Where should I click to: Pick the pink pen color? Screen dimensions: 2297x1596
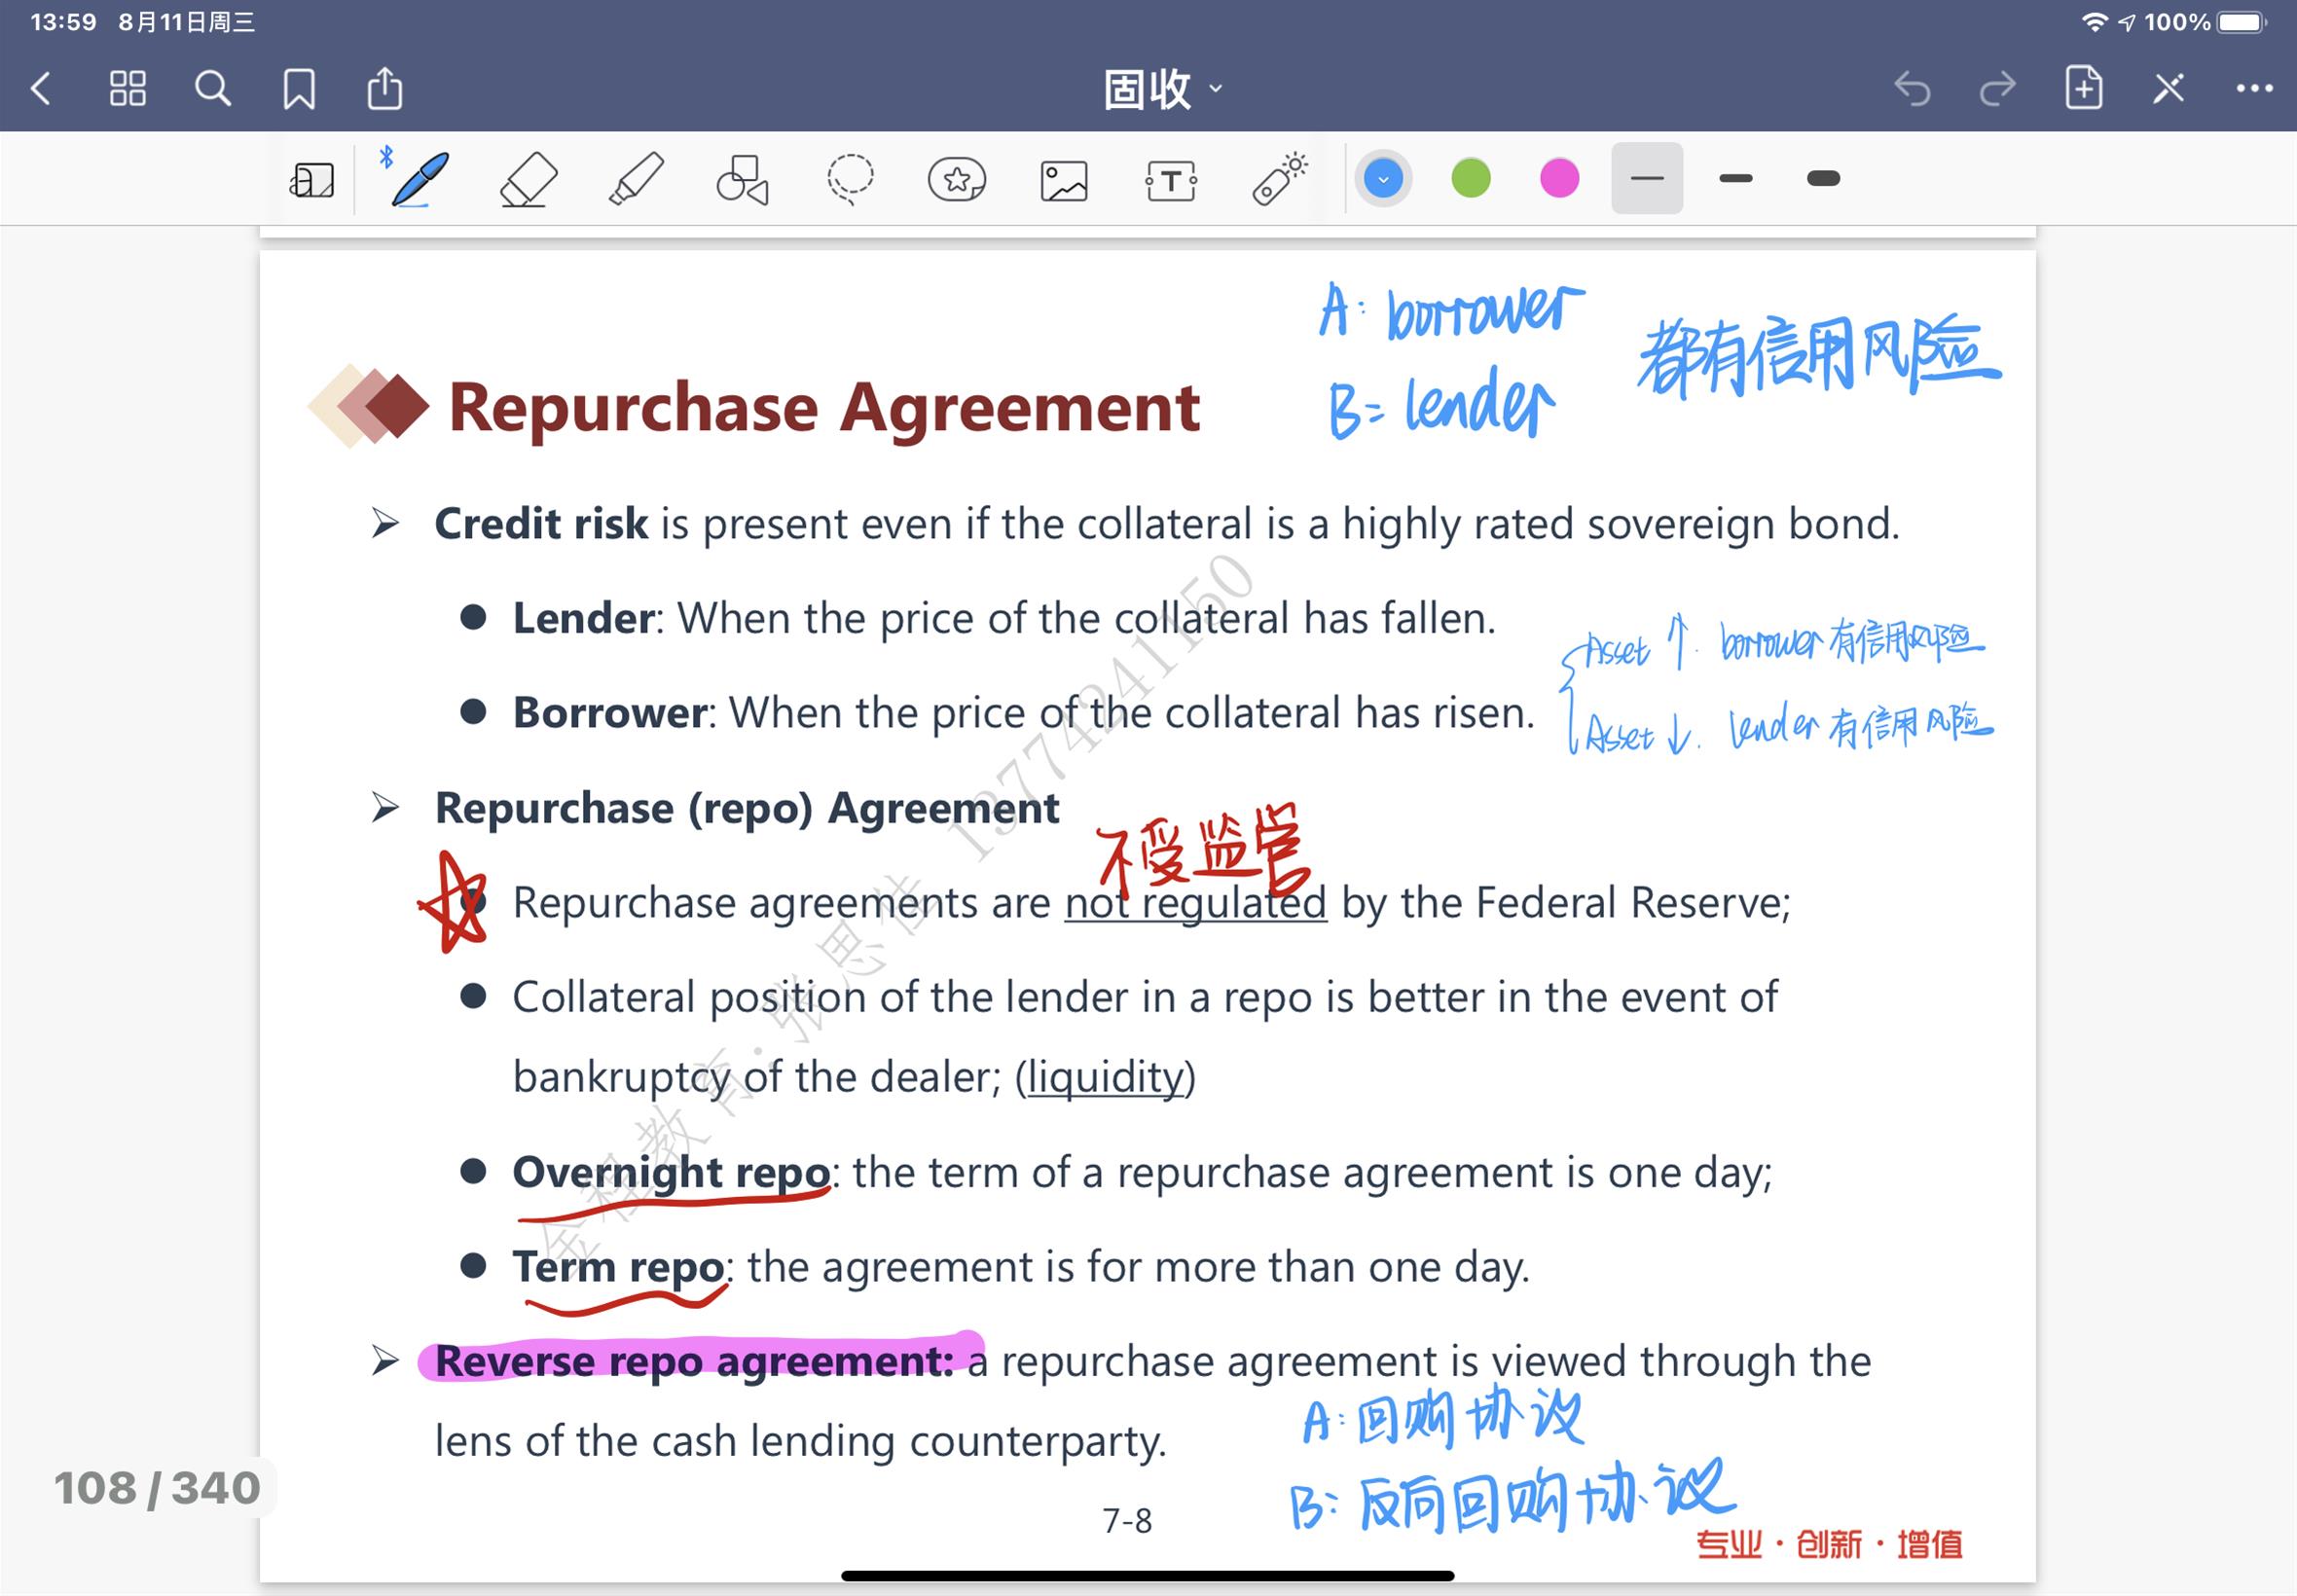click(1559, 180)
